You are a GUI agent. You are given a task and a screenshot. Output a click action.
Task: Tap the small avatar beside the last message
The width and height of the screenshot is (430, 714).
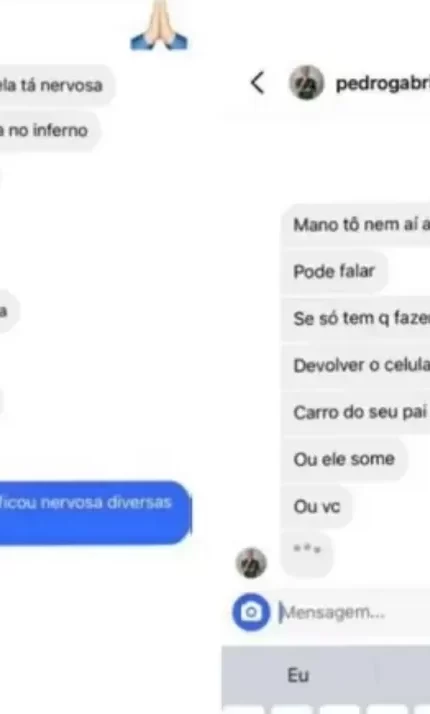pos(251,563)
